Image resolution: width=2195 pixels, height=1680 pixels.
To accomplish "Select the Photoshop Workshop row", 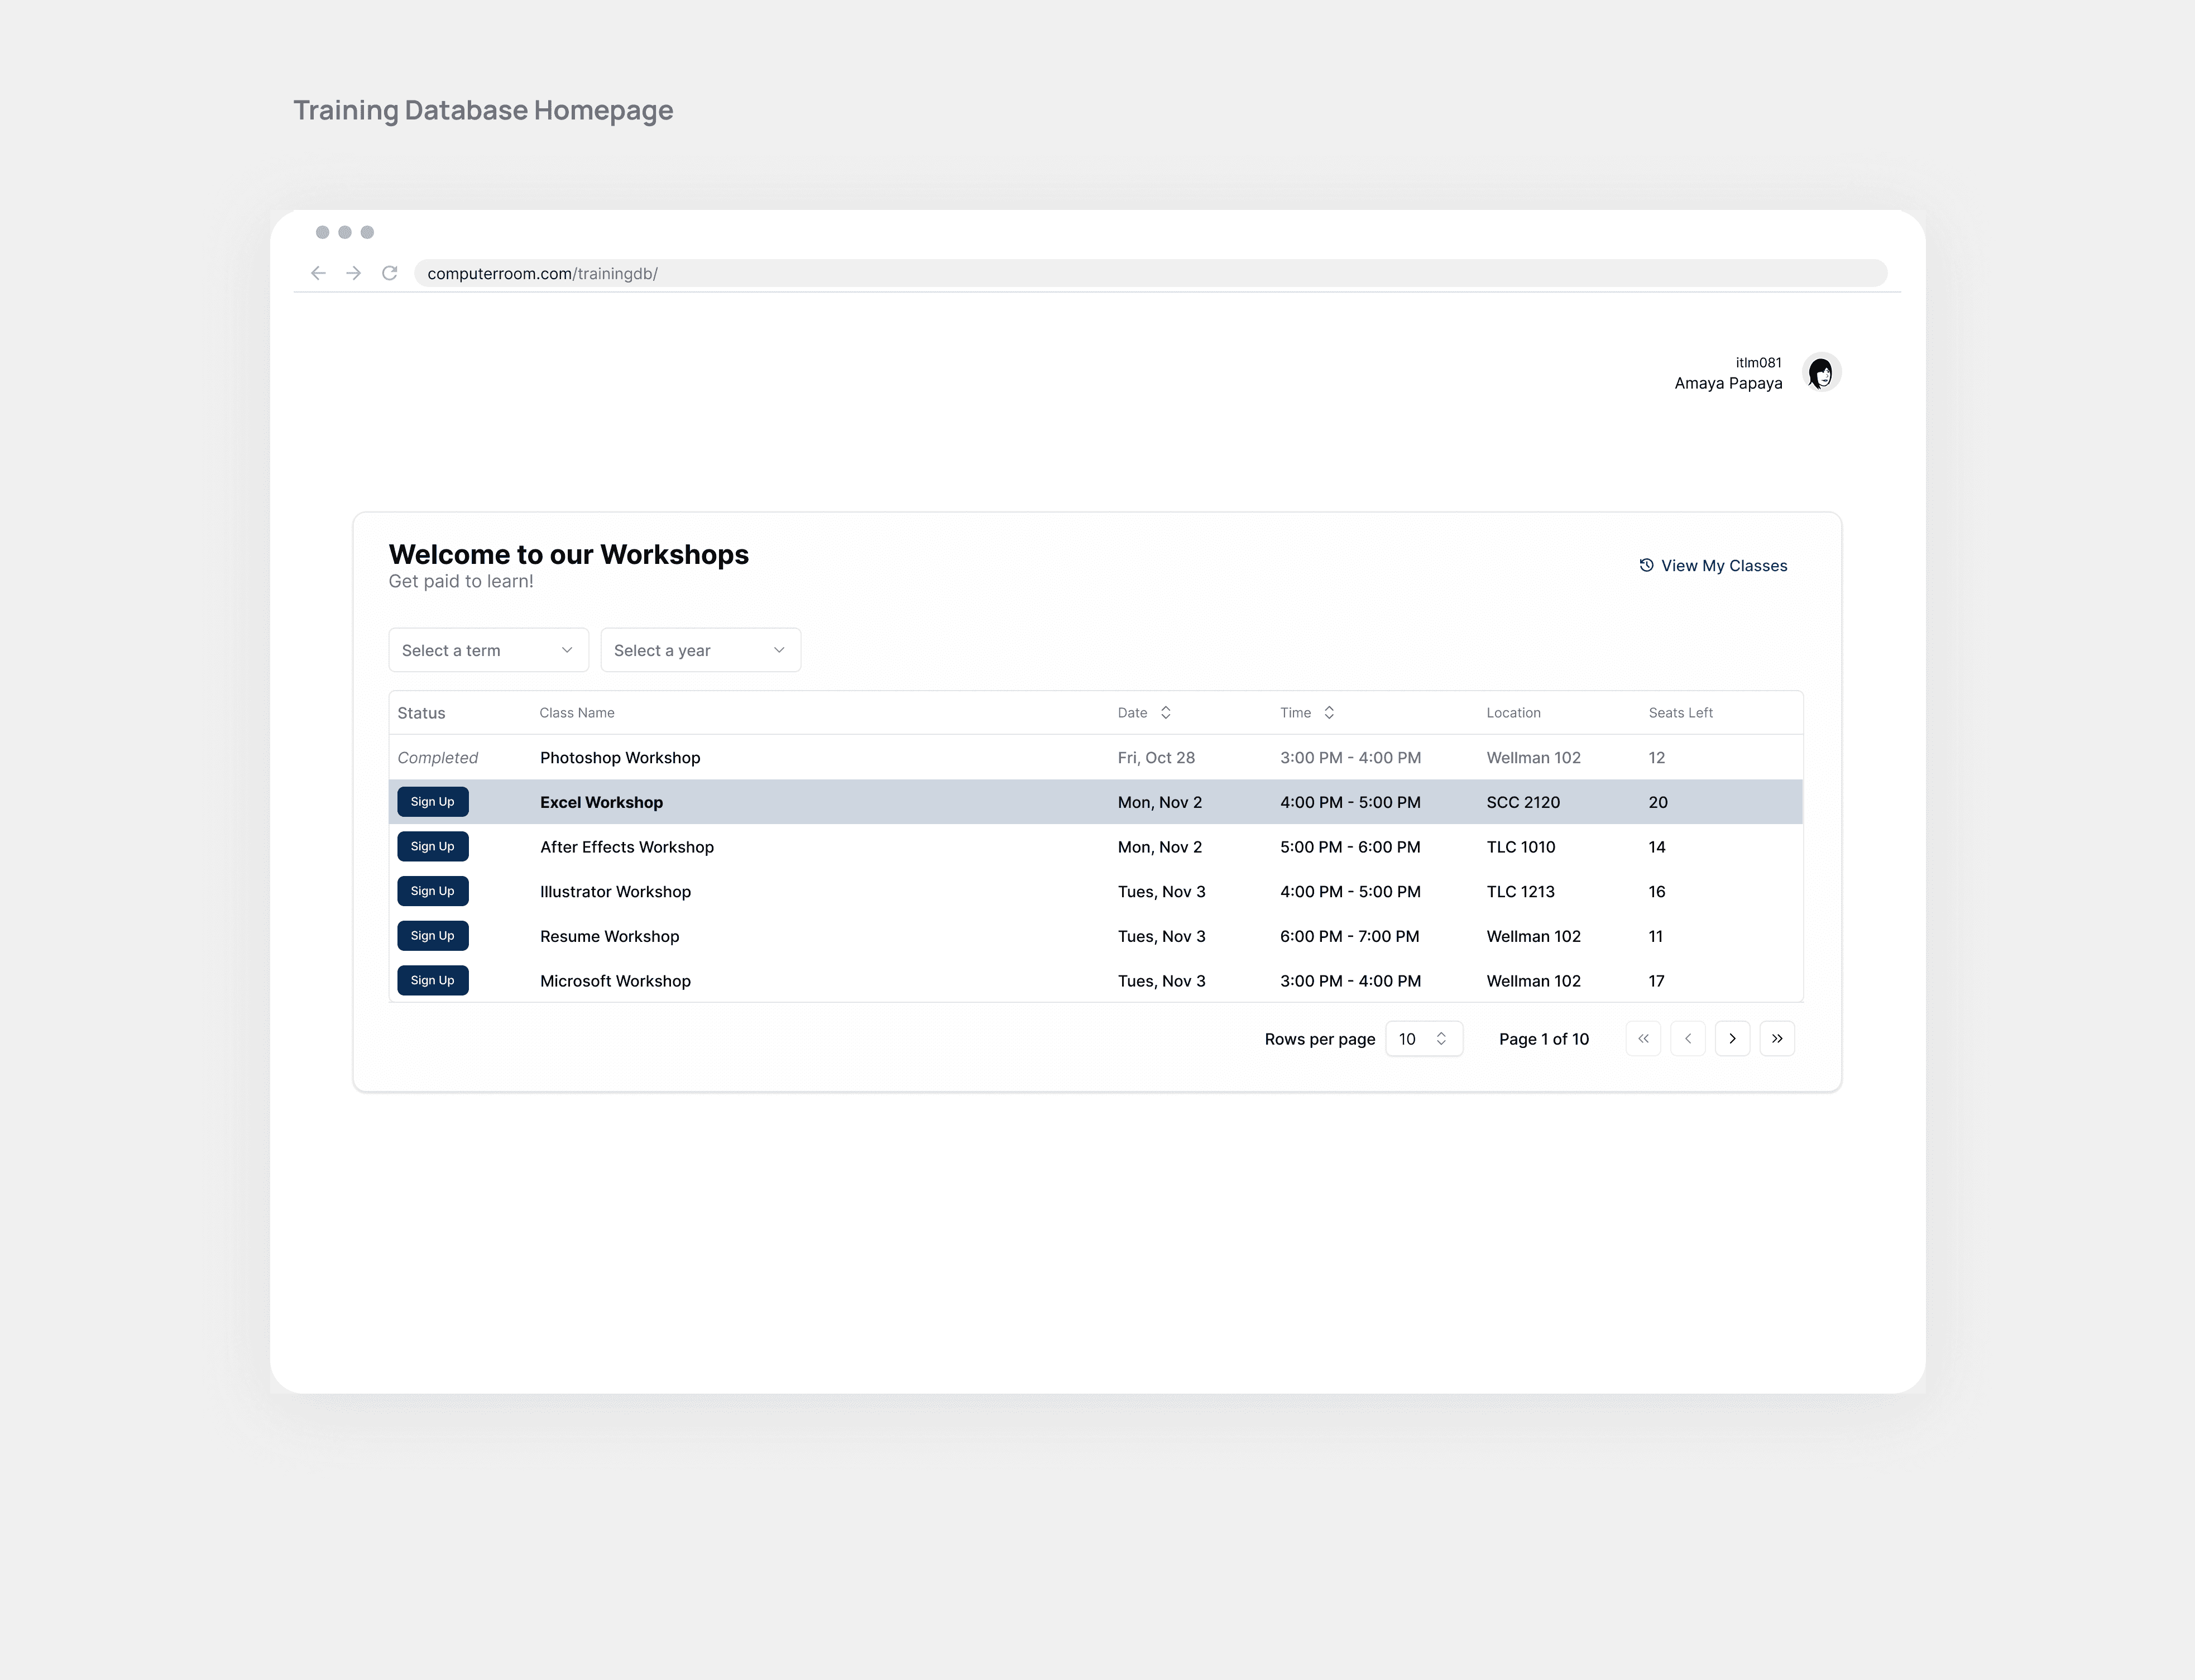I will 620,758.
